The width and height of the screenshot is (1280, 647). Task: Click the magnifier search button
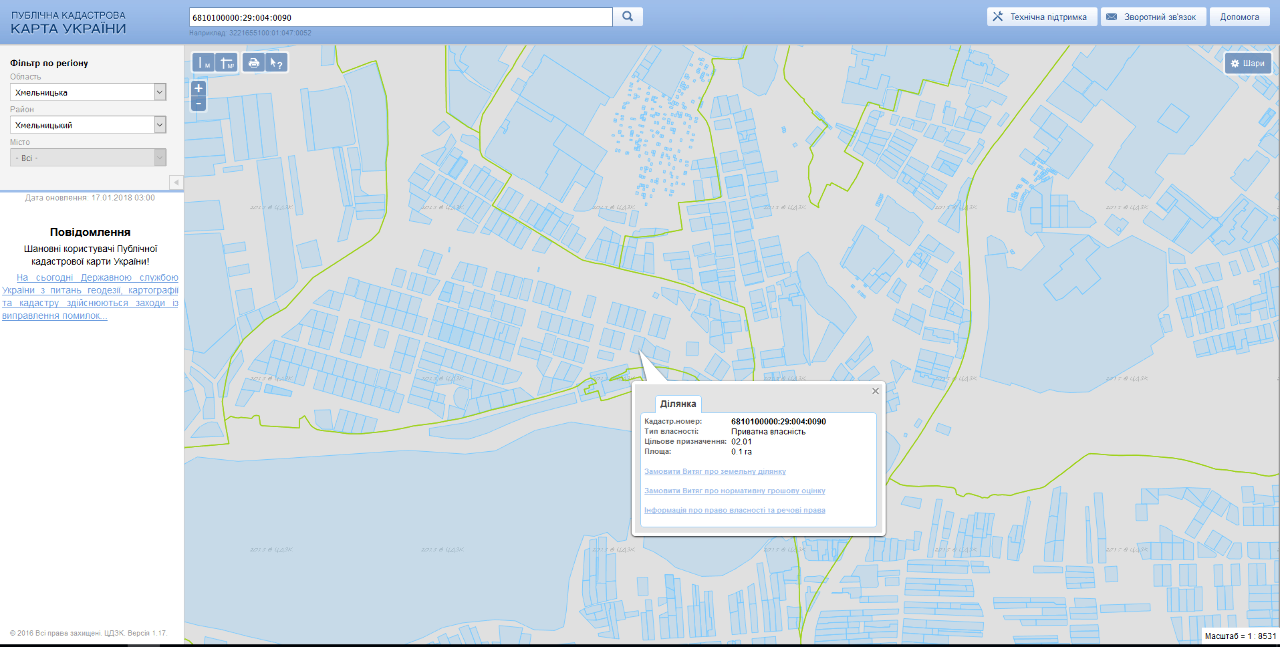coord(627,17)
